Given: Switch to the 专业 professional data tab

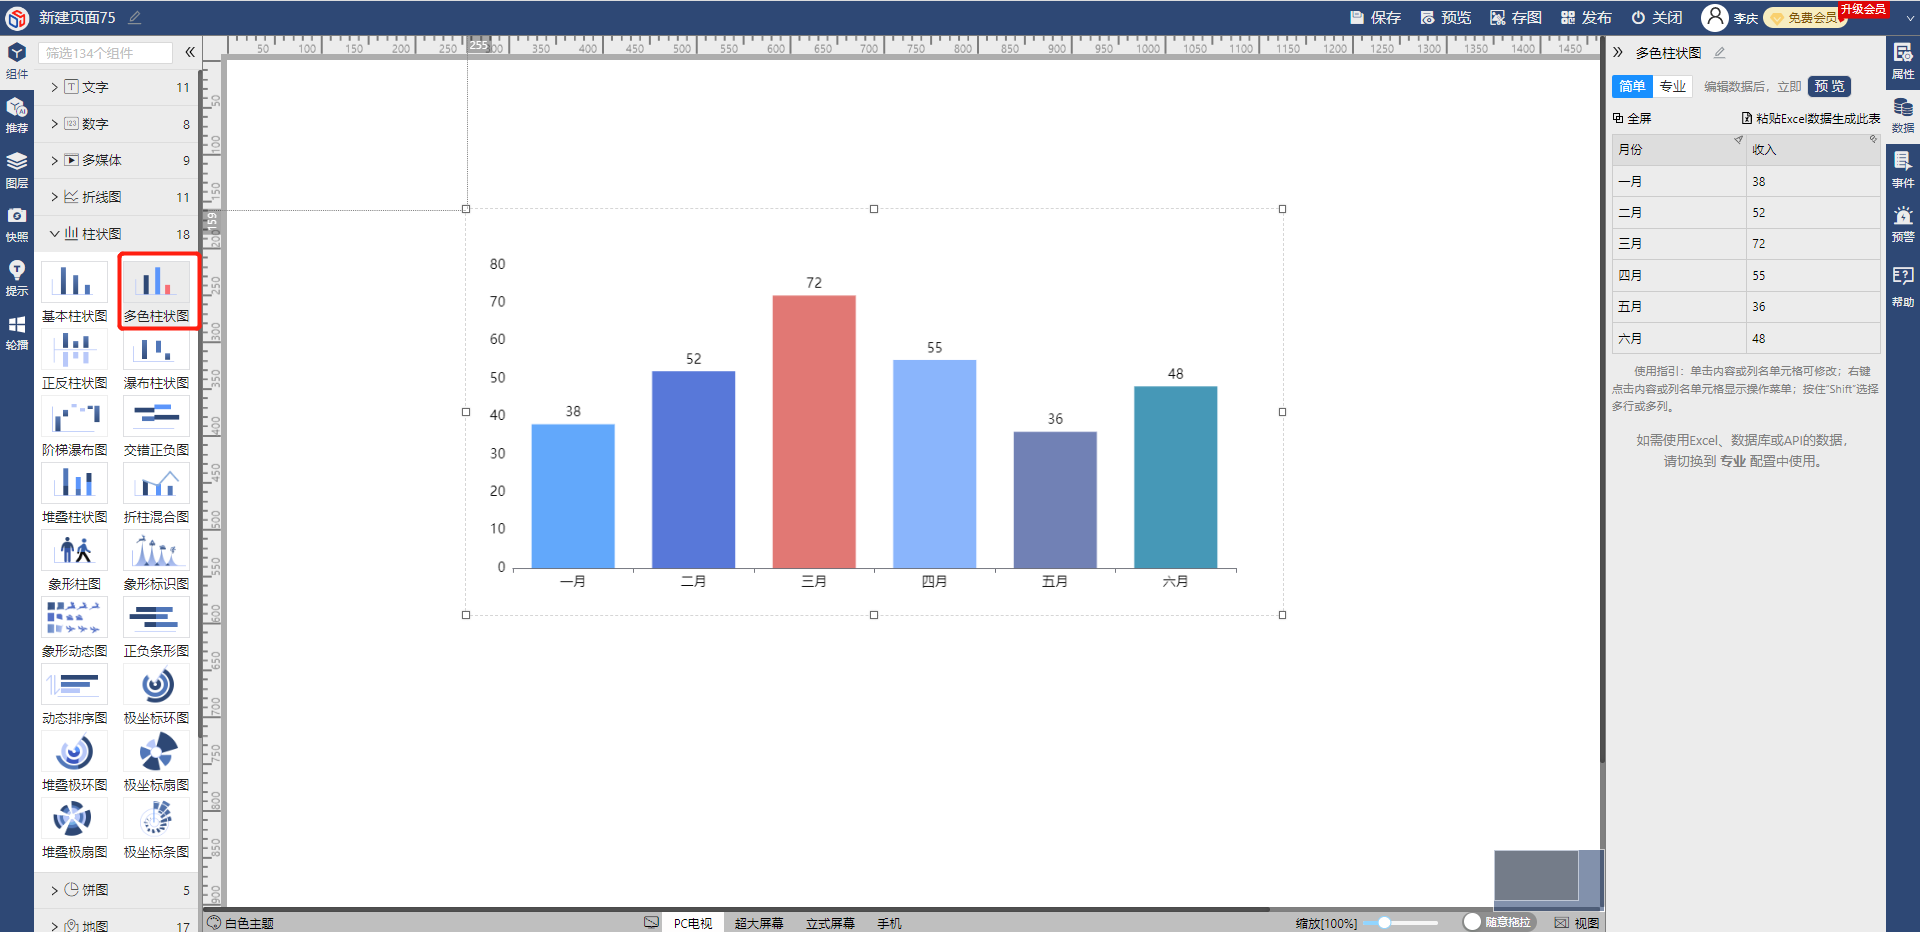Looking at the screenshot, I should point(1673,86).
